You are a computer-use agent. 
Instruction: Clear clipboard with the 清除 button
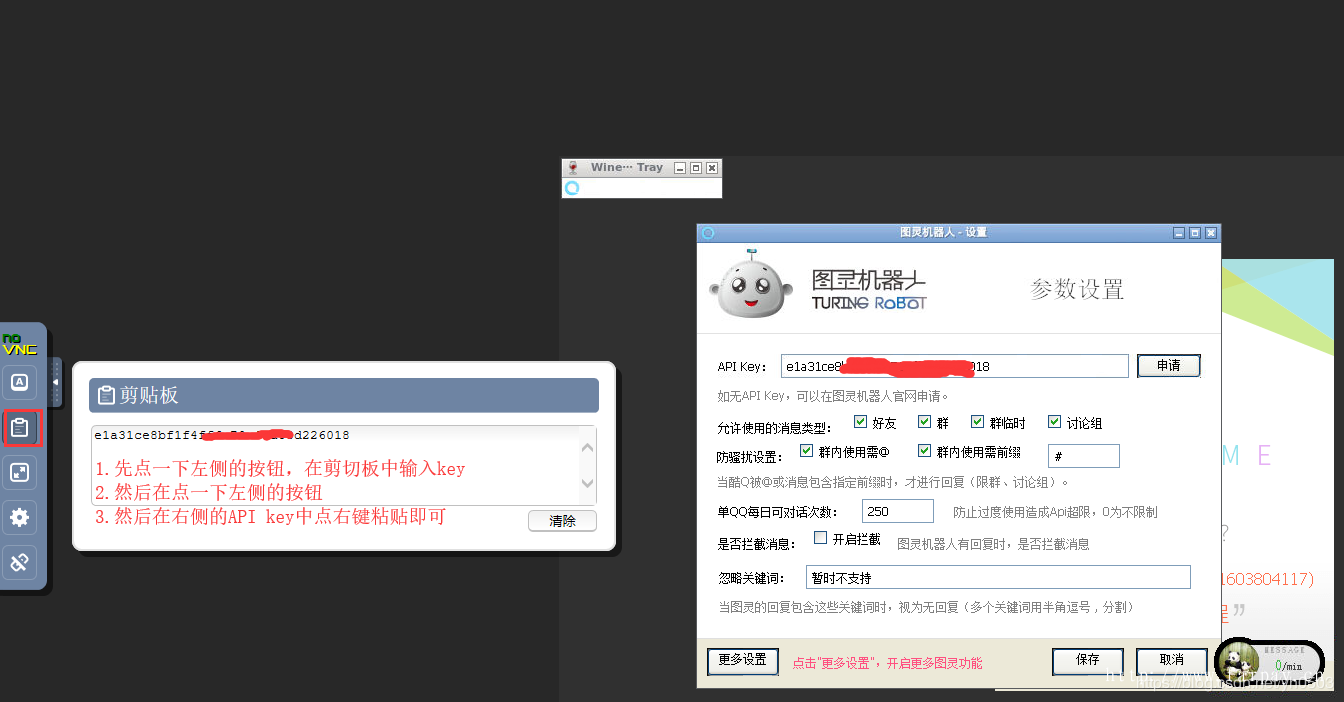pyautogui.click(x=562, y=521)
